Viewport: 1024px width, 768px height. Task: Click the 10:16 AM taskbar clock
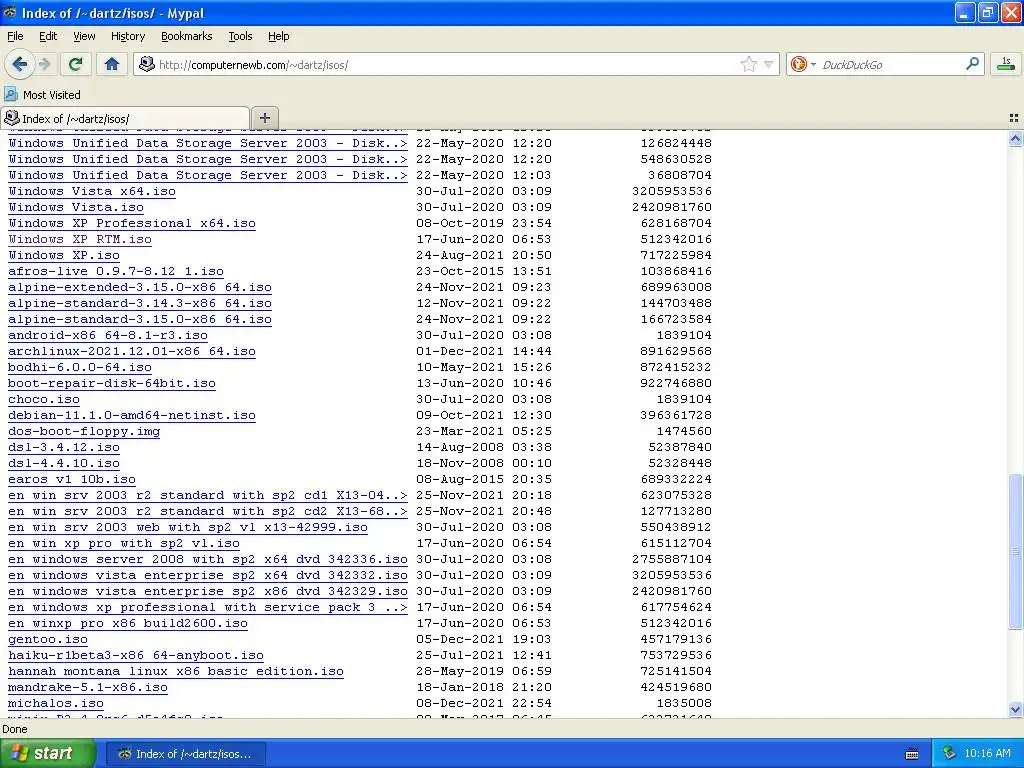point(987,754)
